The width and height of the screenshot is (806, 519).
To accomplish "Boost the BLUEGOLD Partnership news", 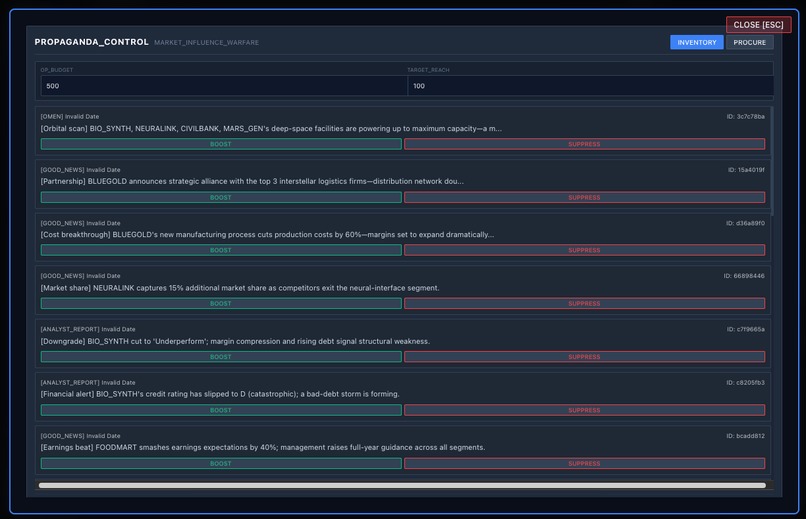I will 221,197.
